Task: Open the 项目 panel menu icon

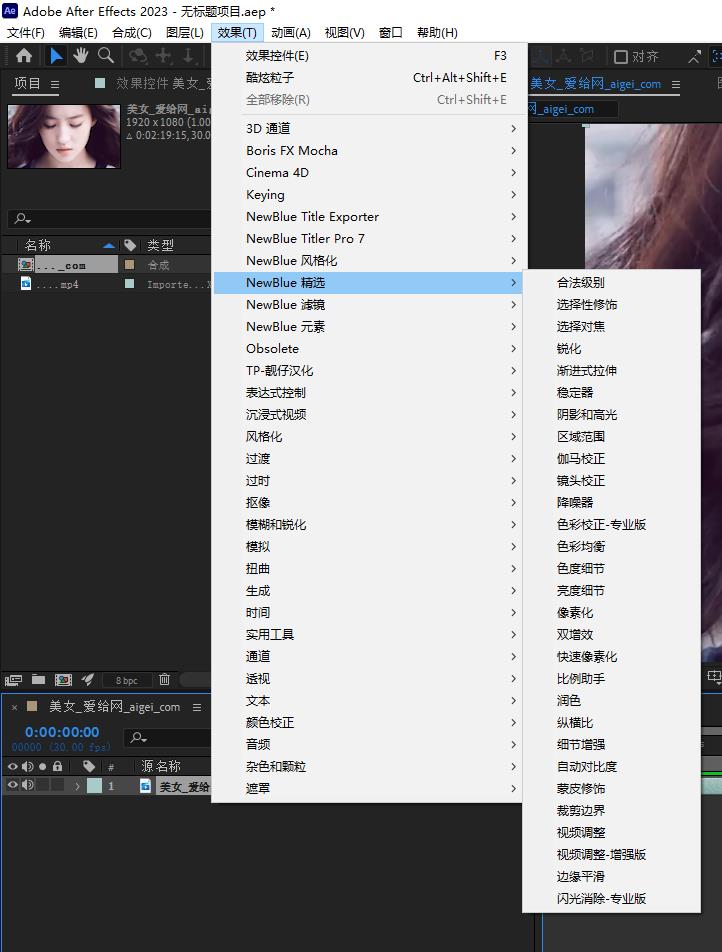Action: 55,84
